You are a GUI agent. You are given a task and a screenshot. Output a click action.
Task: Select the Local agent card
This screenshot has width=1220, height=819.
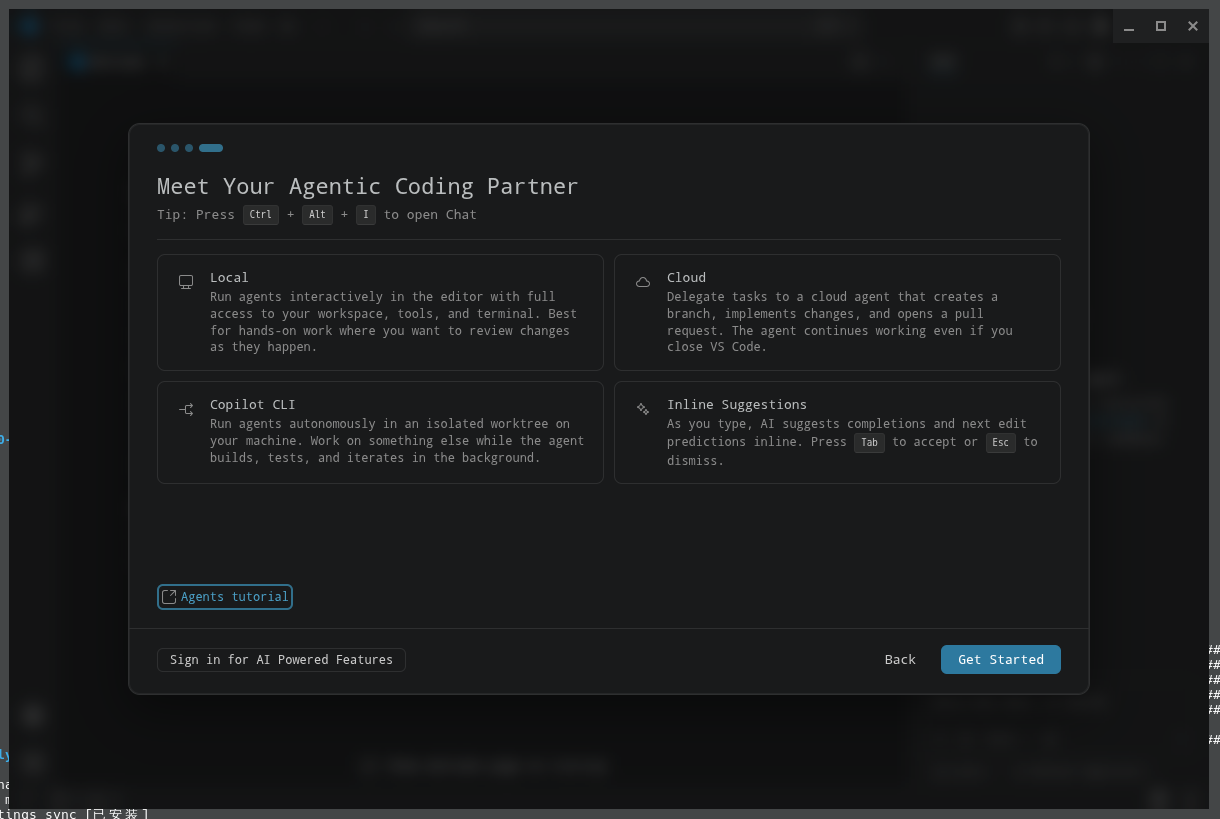[380, 312]
